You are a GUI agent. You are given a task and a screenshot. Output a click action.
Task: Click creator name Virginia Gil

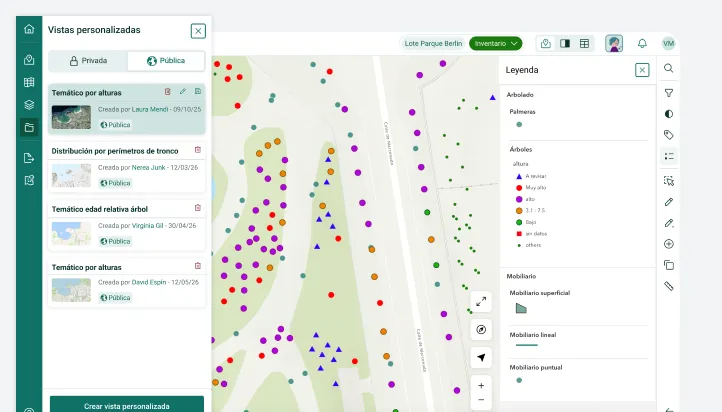point(147,226)
